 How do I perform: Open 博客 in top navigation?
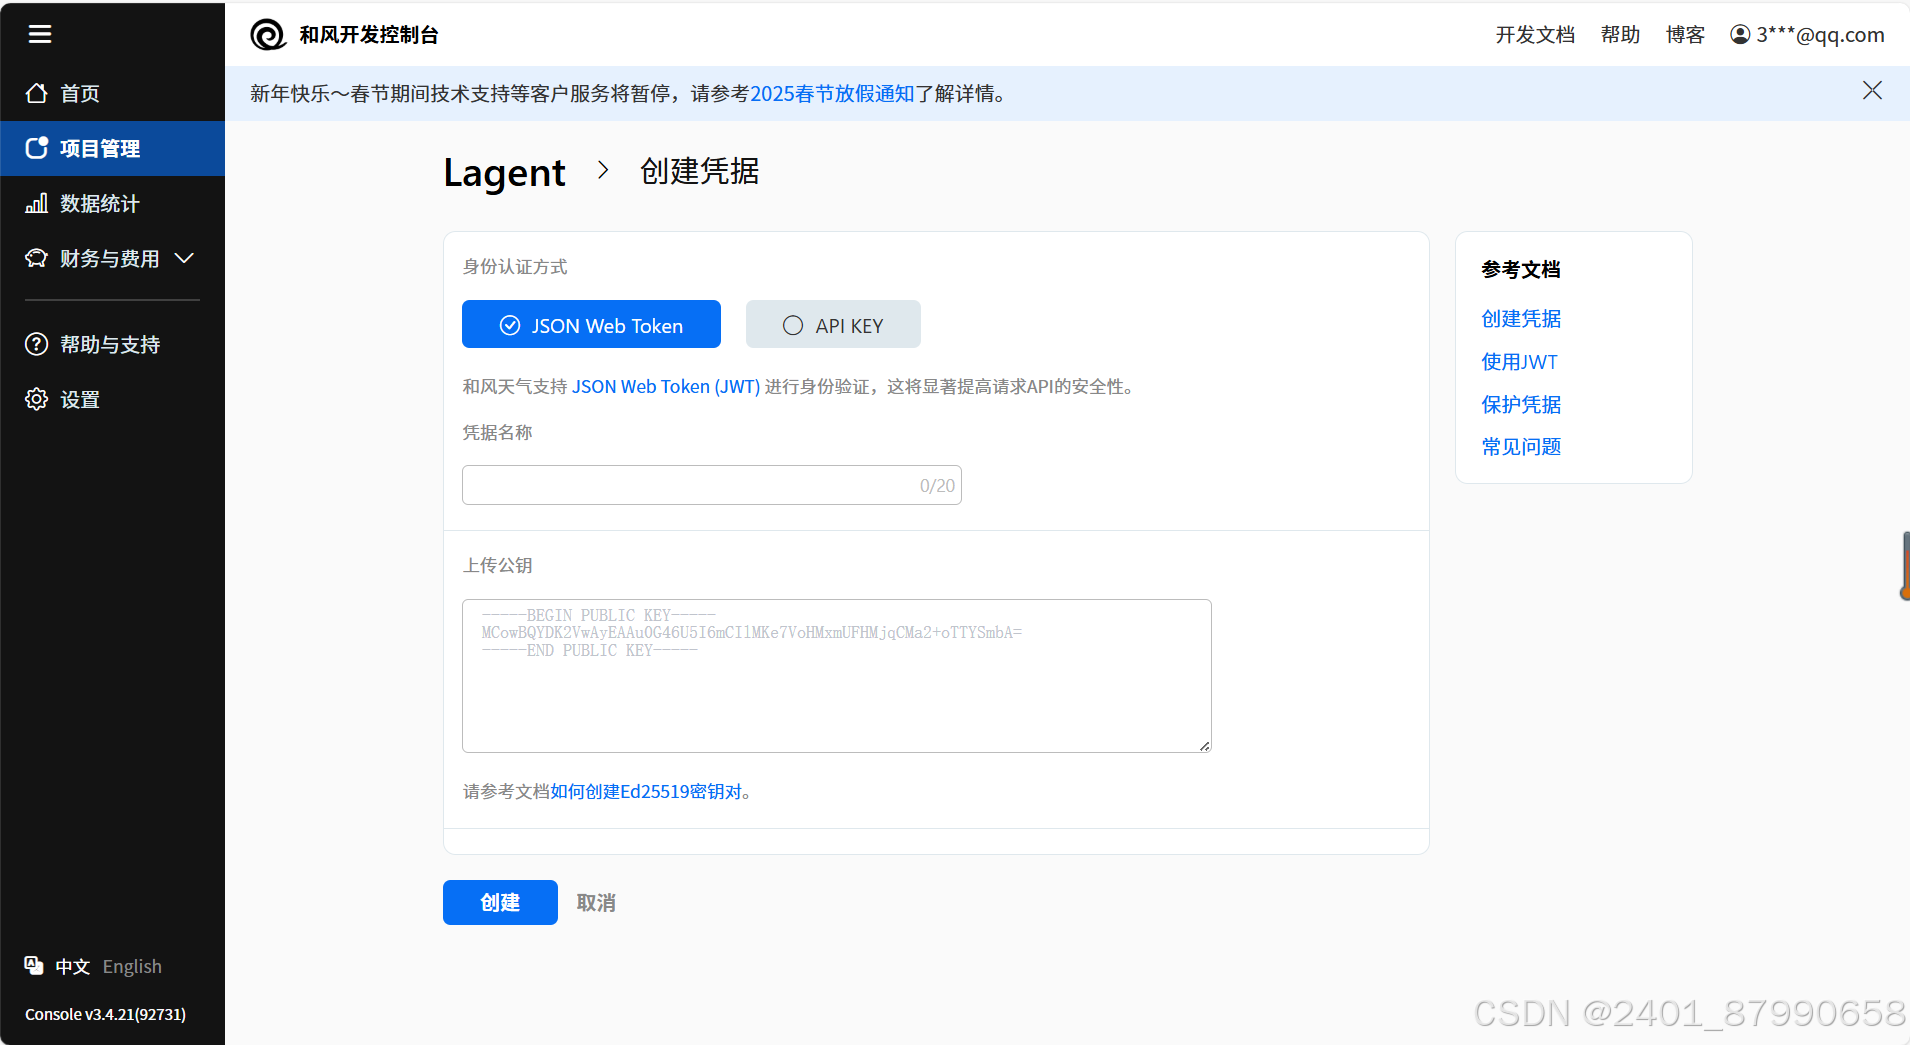pos(1685,35)
